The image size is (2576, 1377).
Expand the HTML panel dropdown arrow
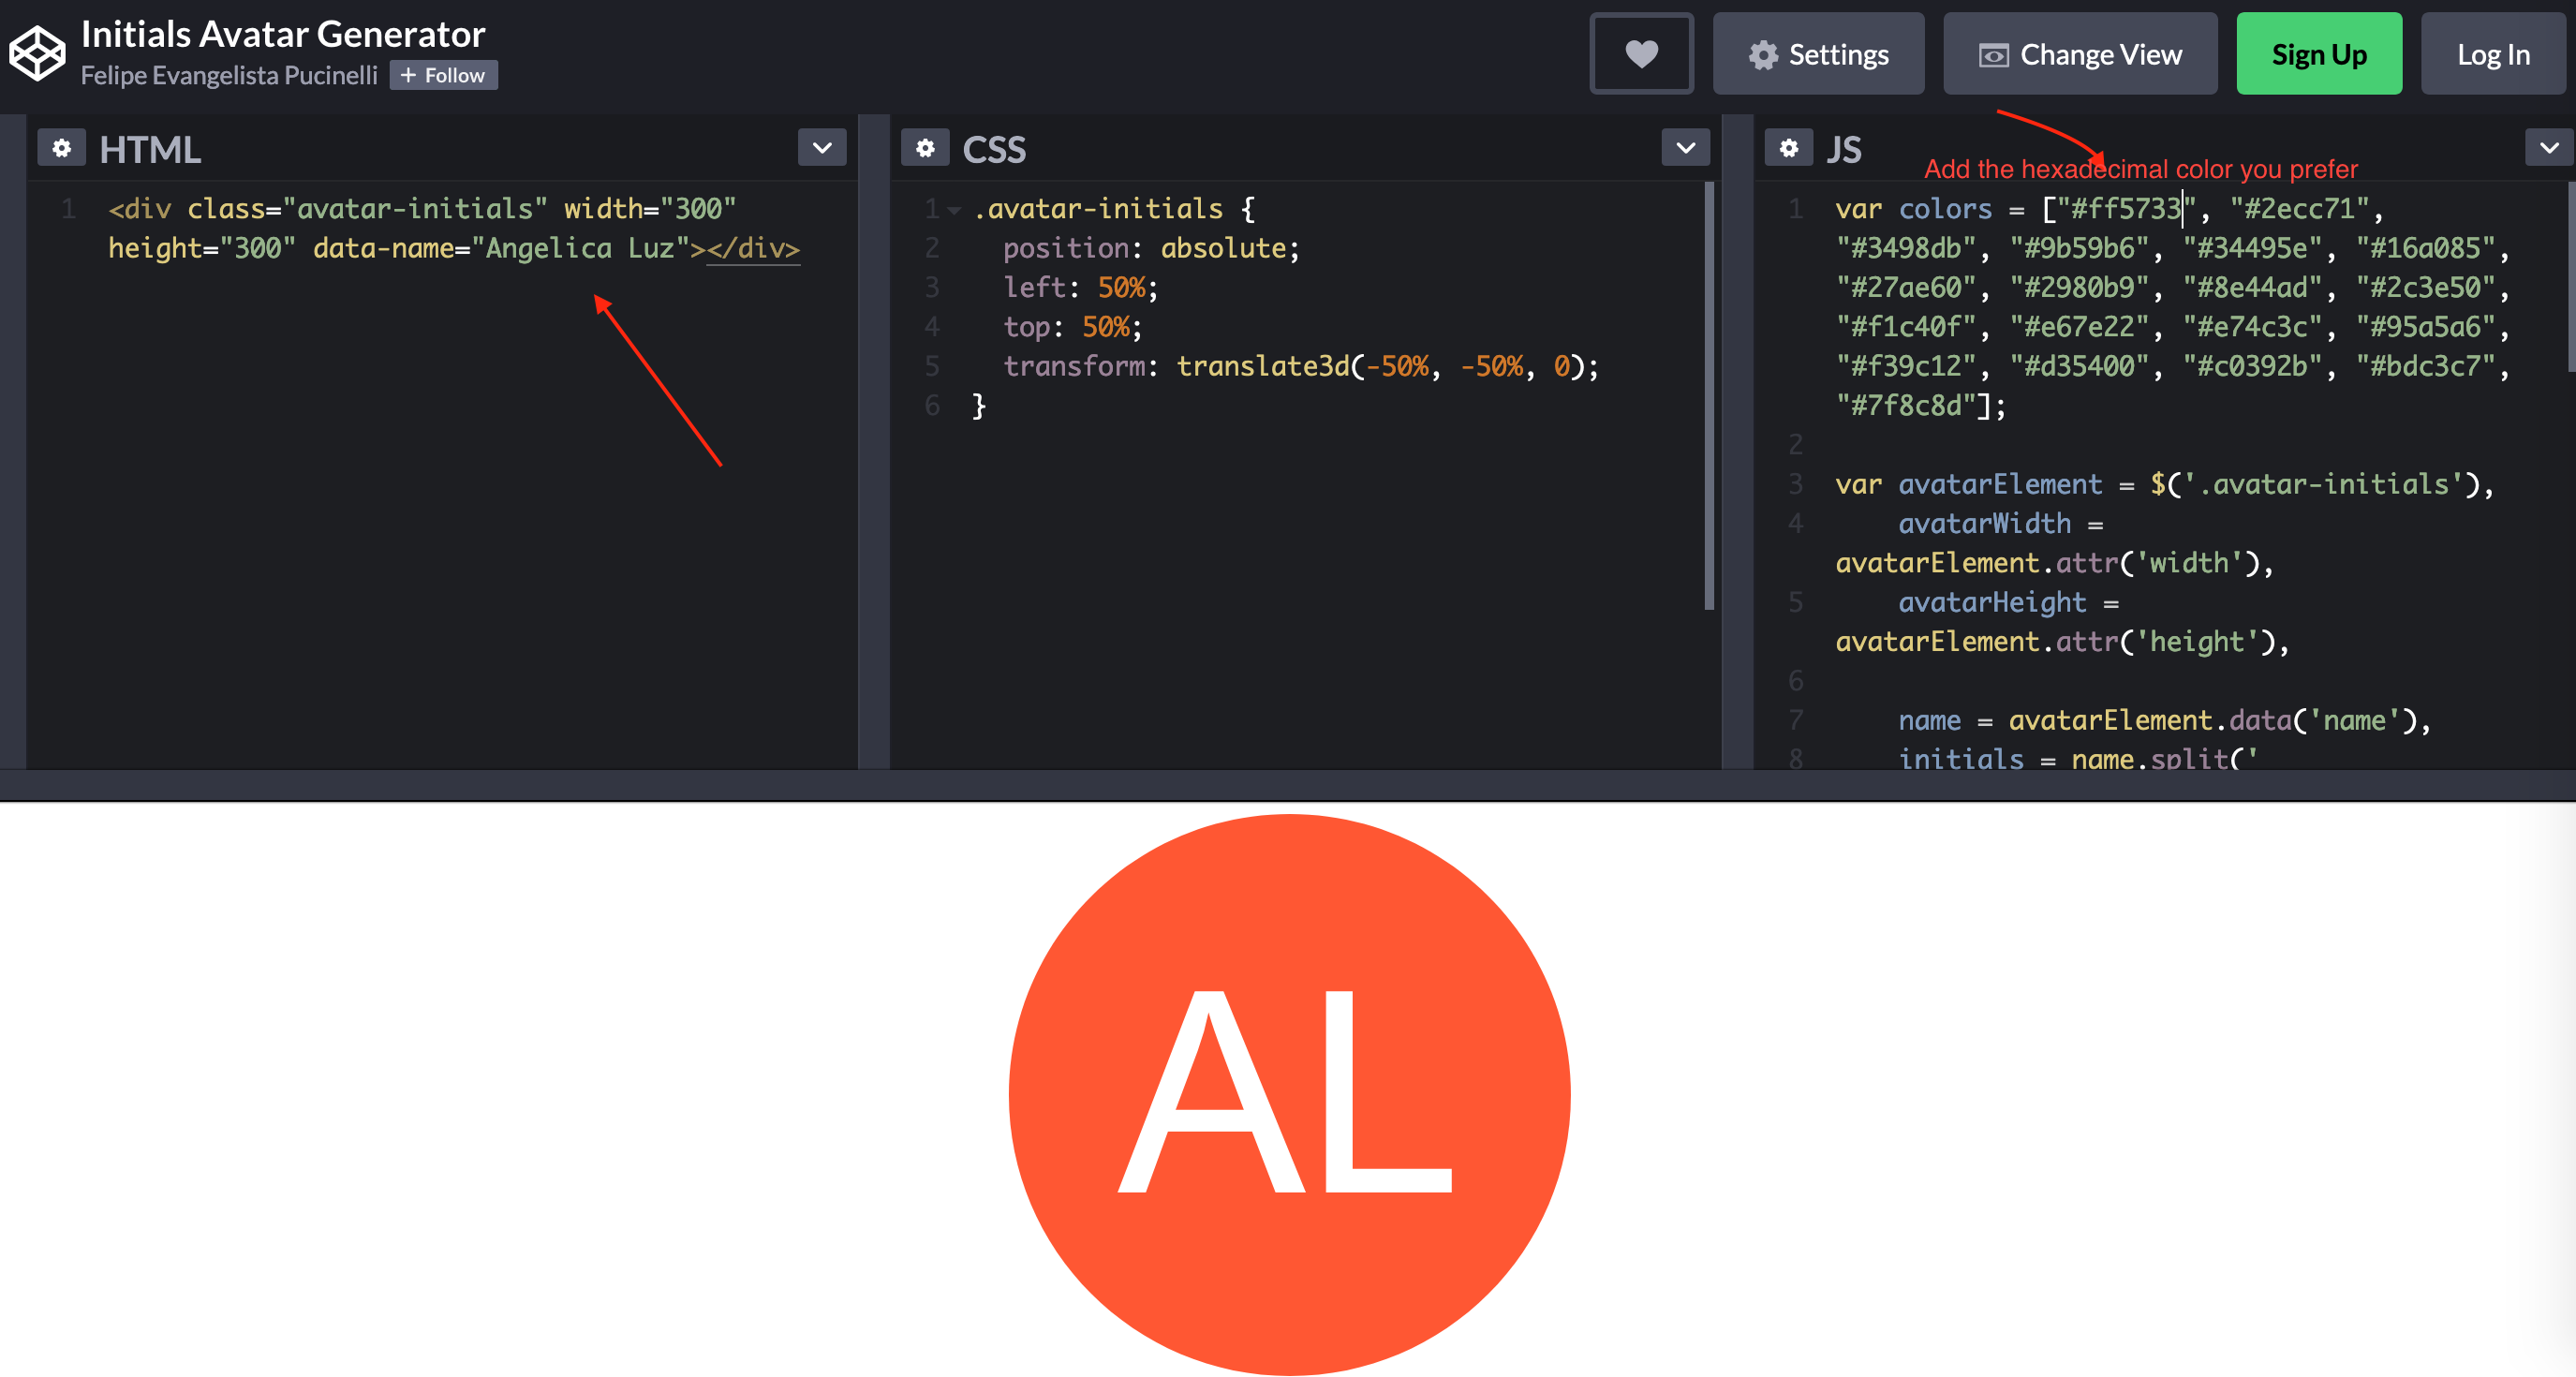tap(822, 148)
